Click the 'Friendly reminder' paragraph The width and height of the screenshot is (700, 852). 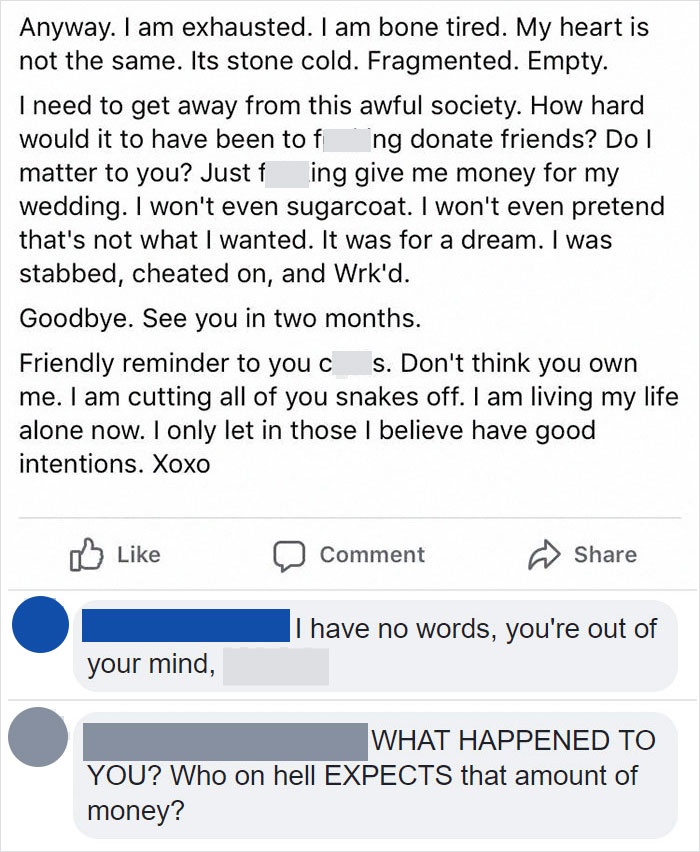(x=340, y=408)
